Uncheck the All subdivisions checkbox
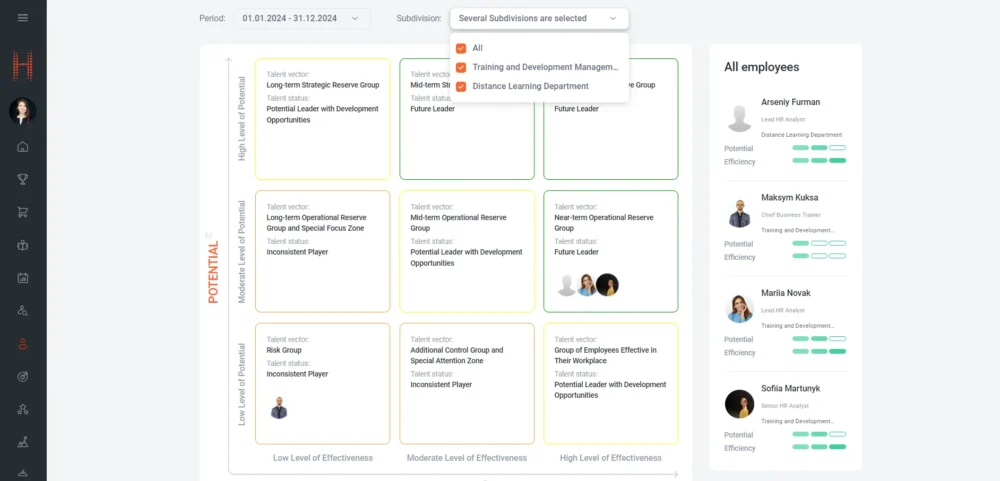 tap(461, 48)
